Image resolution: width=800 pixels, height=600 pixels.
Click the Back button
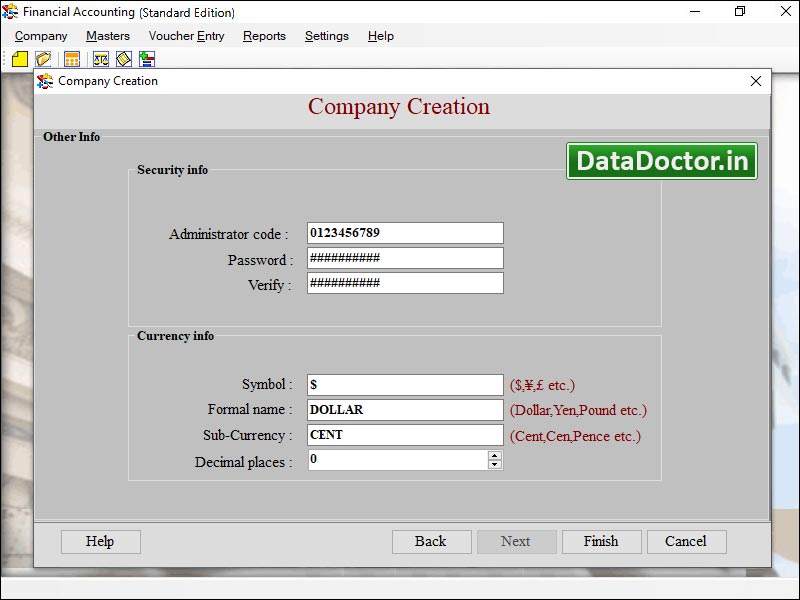click(431, 541)
